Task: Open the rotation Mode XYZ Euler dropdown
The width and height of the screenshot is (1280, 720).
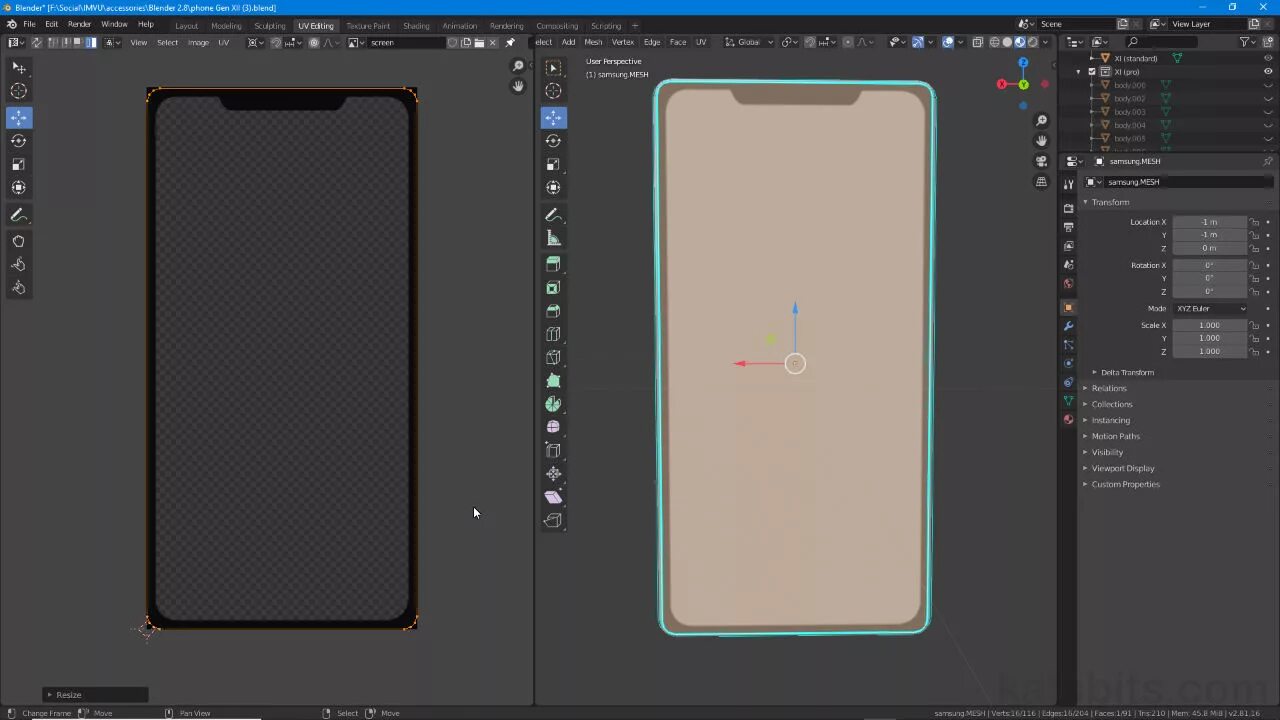Action: pyautogui.click(x=1210, y=308)
